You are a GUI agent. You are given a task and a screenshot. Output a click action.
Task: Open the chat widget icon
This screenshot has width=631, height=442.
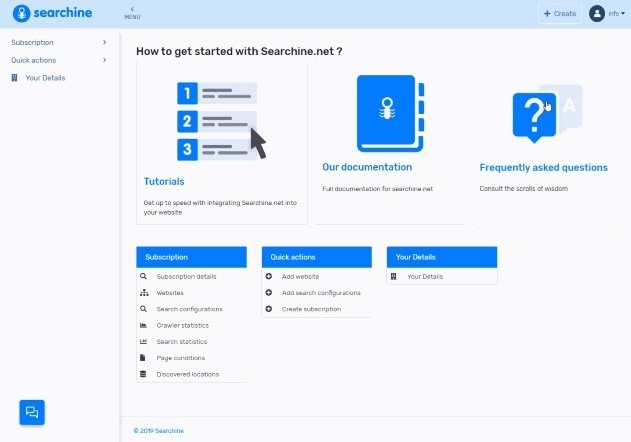pos(32,412)
